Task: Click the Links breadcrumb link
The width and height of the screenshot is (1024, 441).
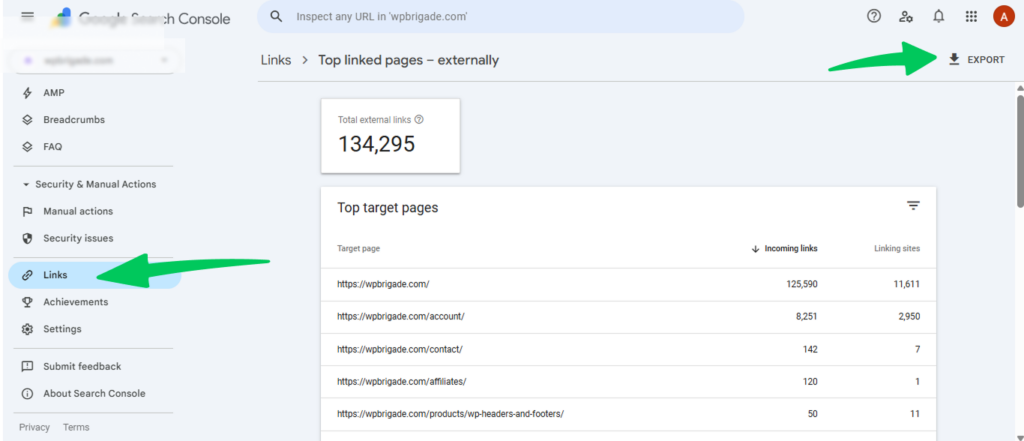Action: pyautogui.click(x=275, y=60)
